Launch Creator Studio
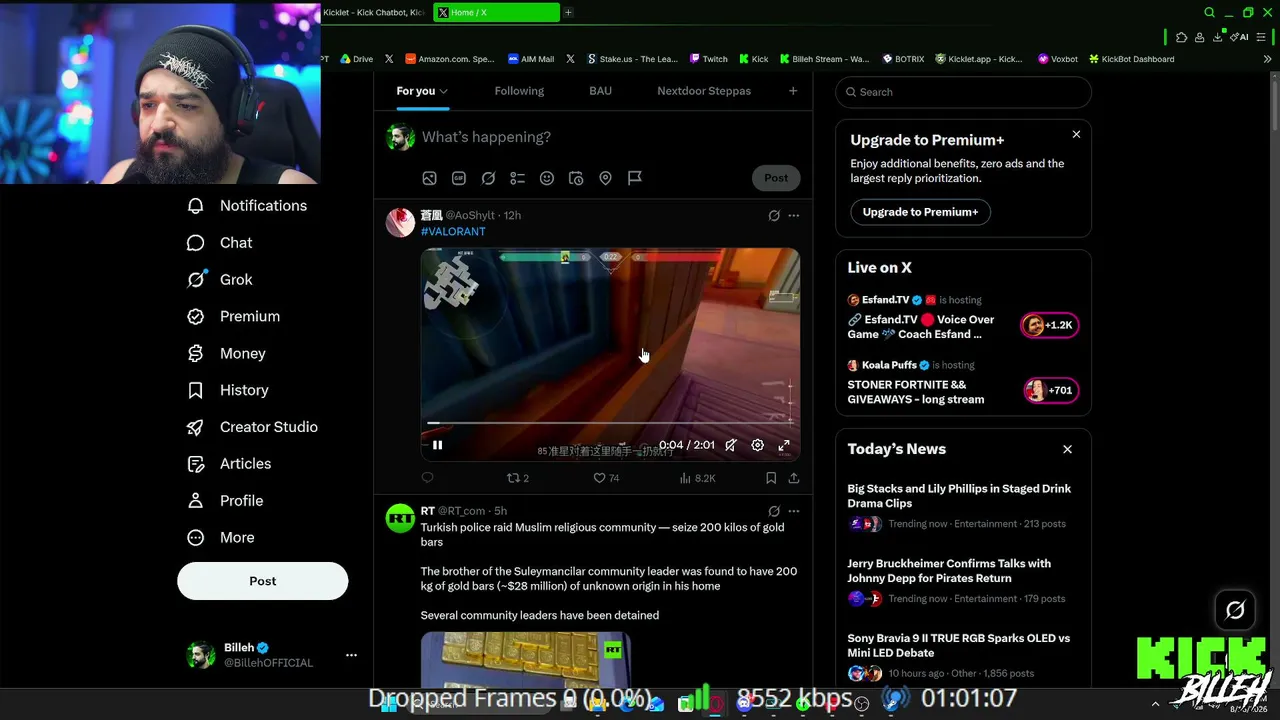The height and width of the screenshot is (720, 1280). click(x=253, y=427)
